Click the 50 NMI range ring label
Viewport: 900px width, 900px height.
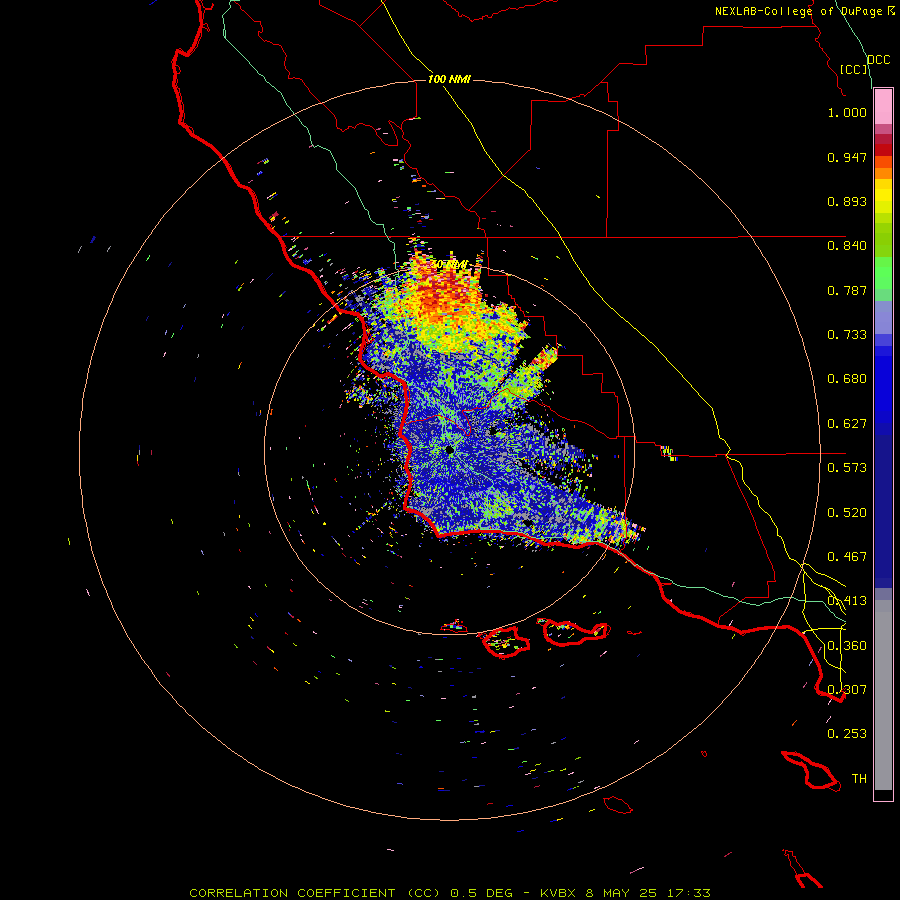[448, 265]
